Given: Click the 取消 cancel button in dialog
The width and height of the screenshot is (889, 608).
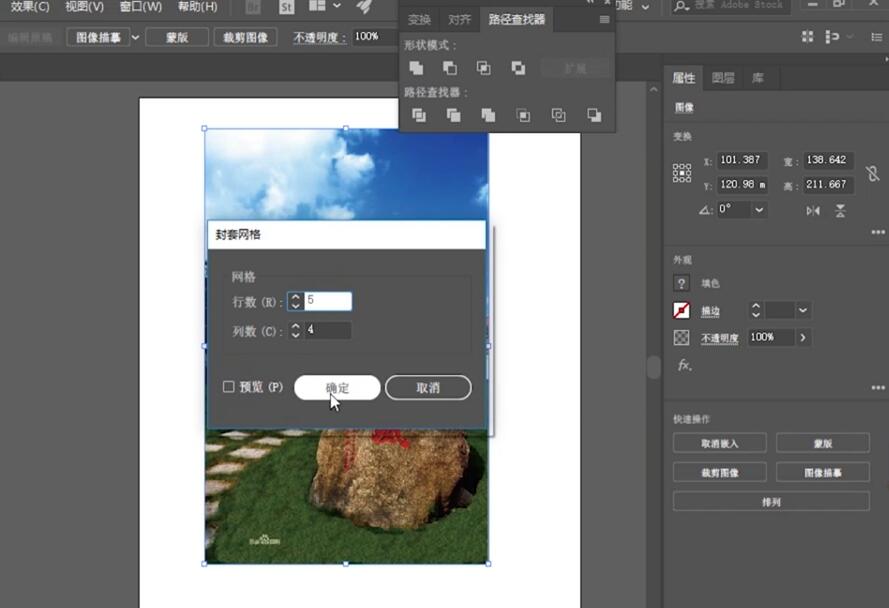Looking at the screenshot, I should [428, 388].
